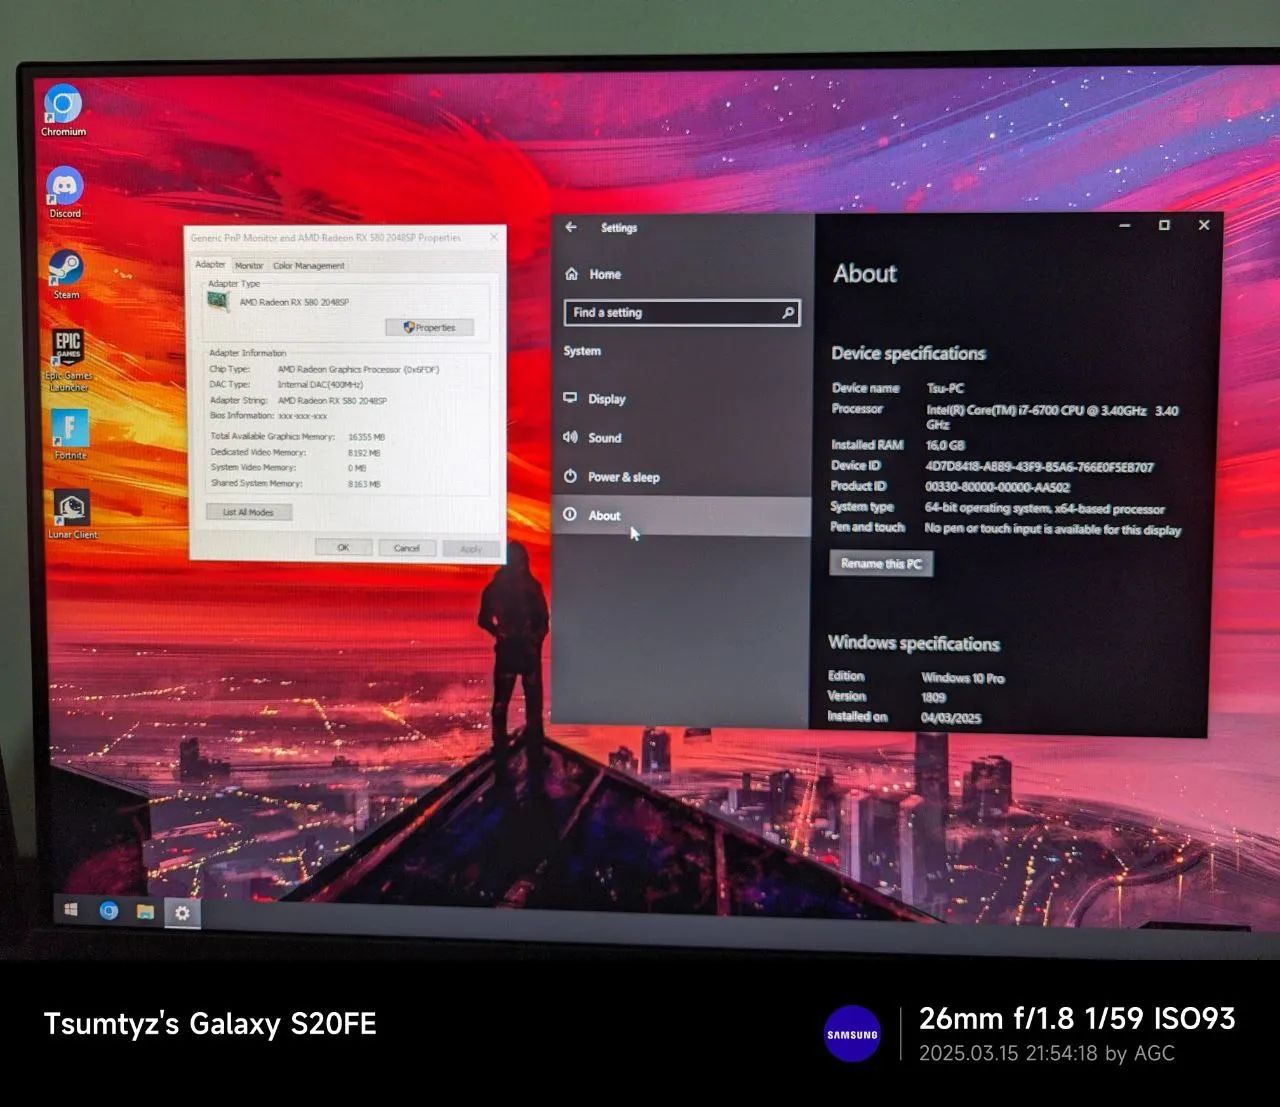Switch to the Color Management tab
Screen dimensions: 1280x1107
pos(309,266)
